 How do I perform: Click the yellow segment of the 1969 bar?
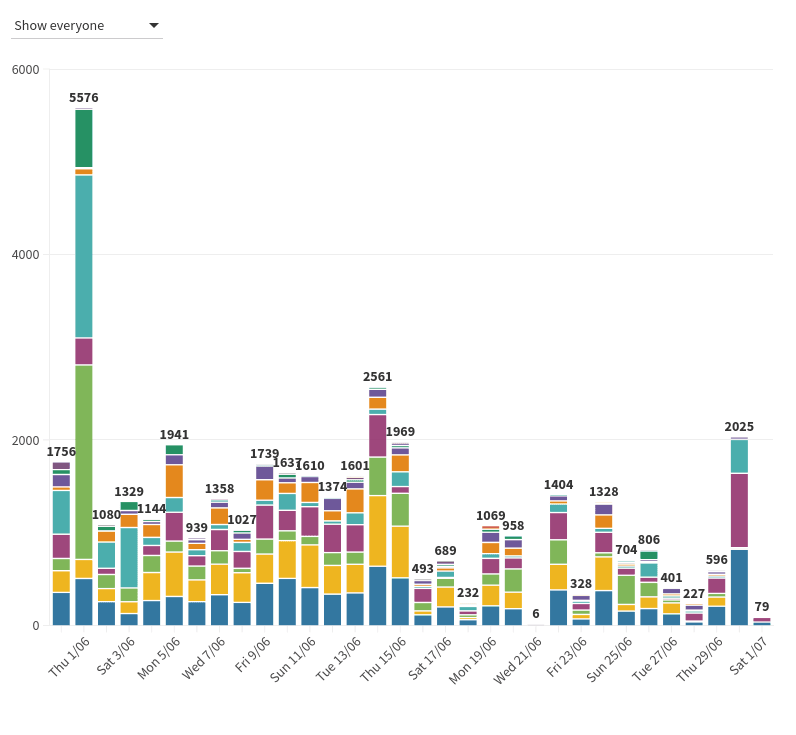pos(400,551)
